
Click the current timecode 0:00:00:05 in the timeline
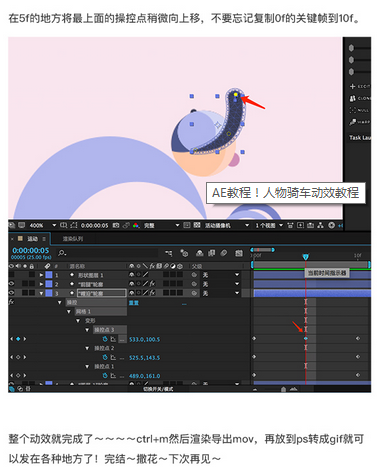click(x=30, y=250)
